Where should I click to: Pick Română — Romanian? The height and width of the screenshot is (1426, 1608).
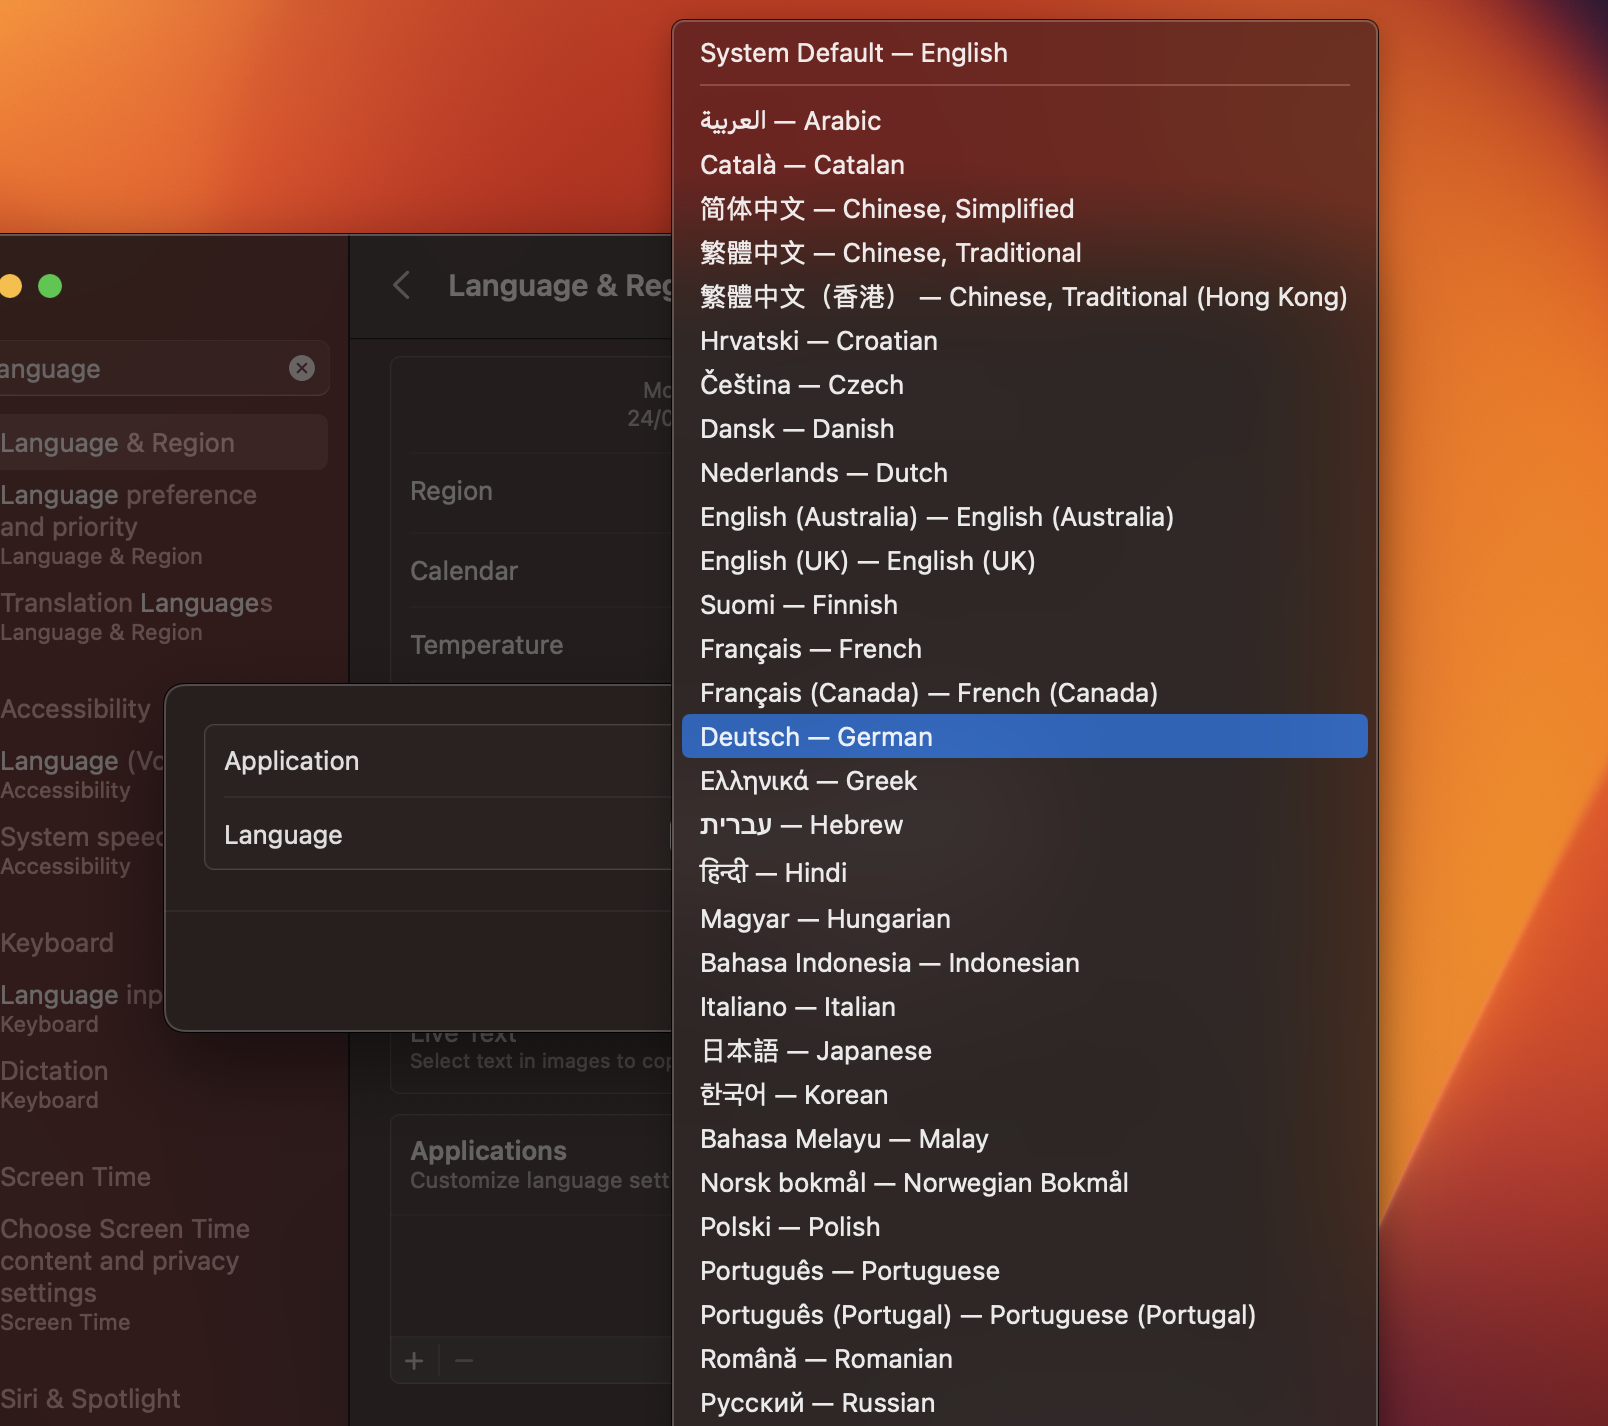(1024, 1359)
